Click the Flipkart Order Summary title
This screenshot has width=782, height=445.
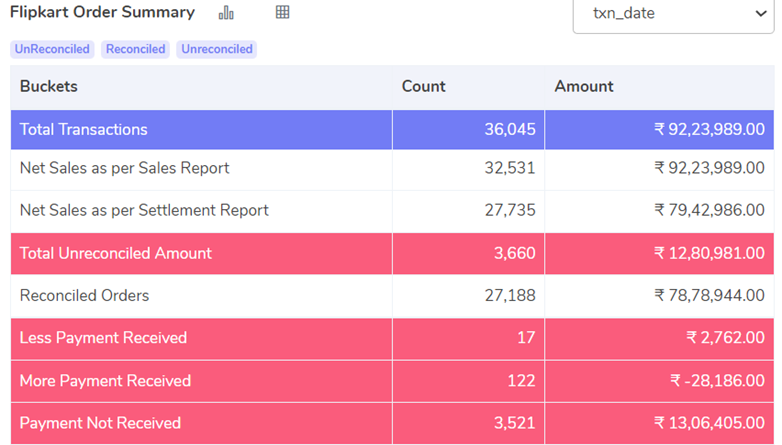(x=102, y=12)
